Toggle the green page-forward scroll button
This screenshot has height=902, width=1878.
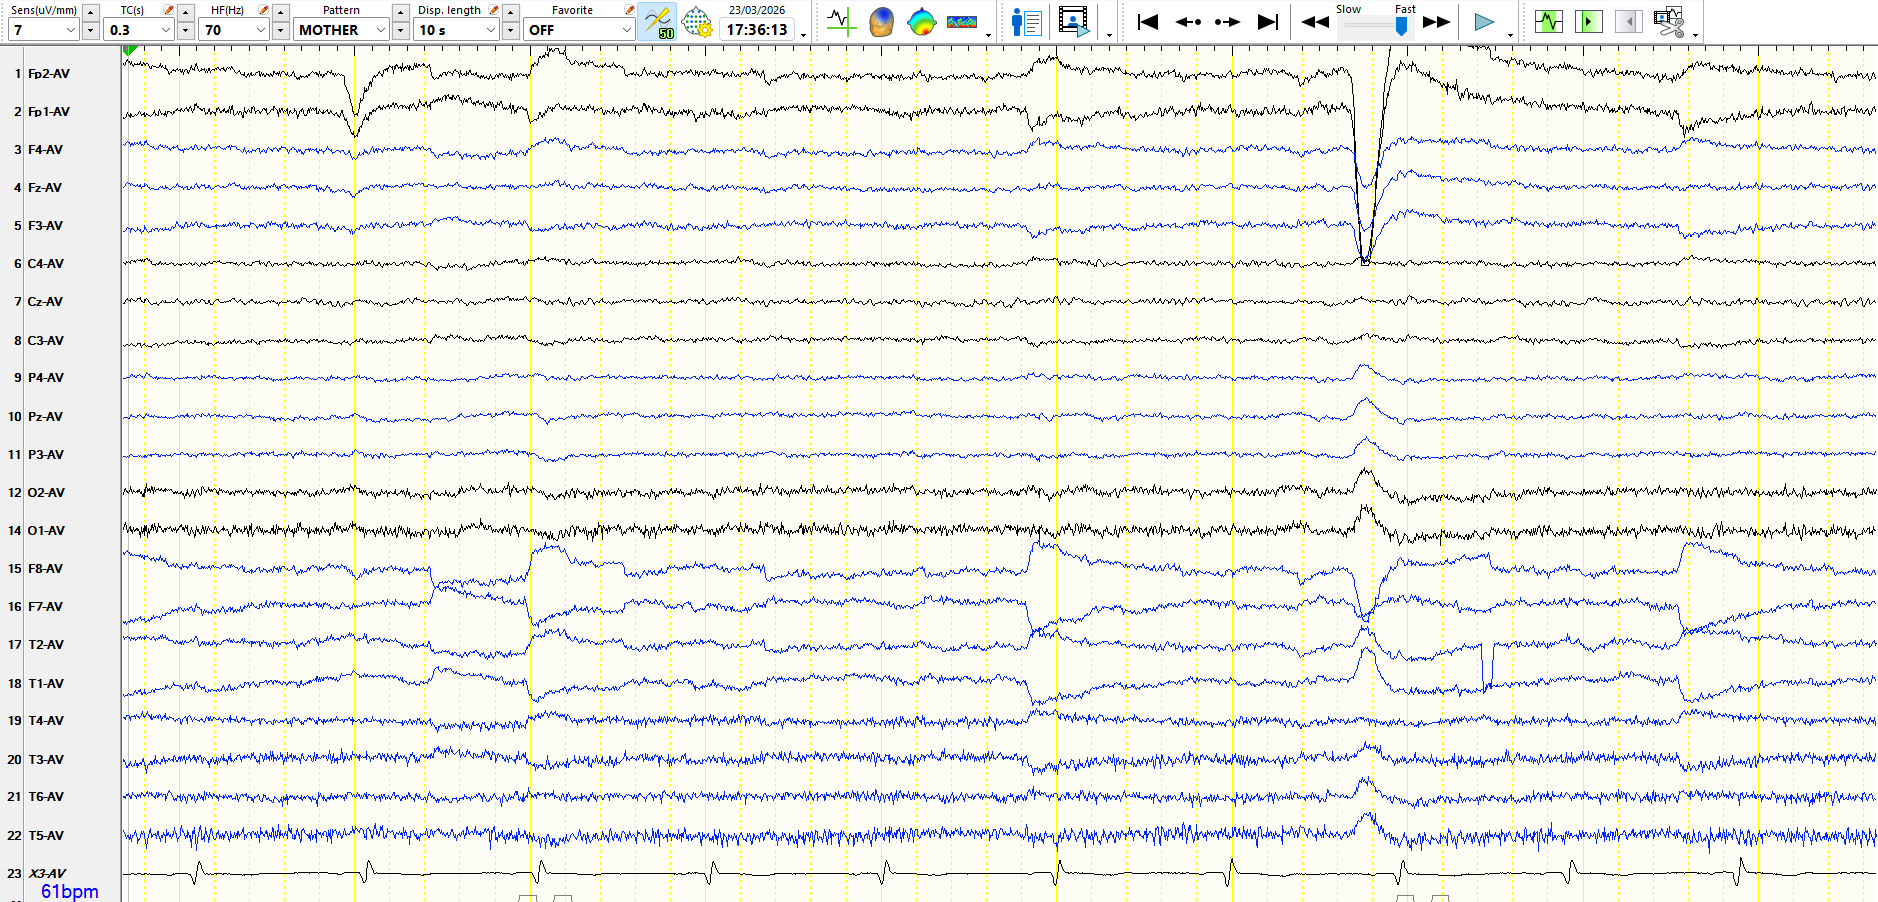click(1588, 22)
